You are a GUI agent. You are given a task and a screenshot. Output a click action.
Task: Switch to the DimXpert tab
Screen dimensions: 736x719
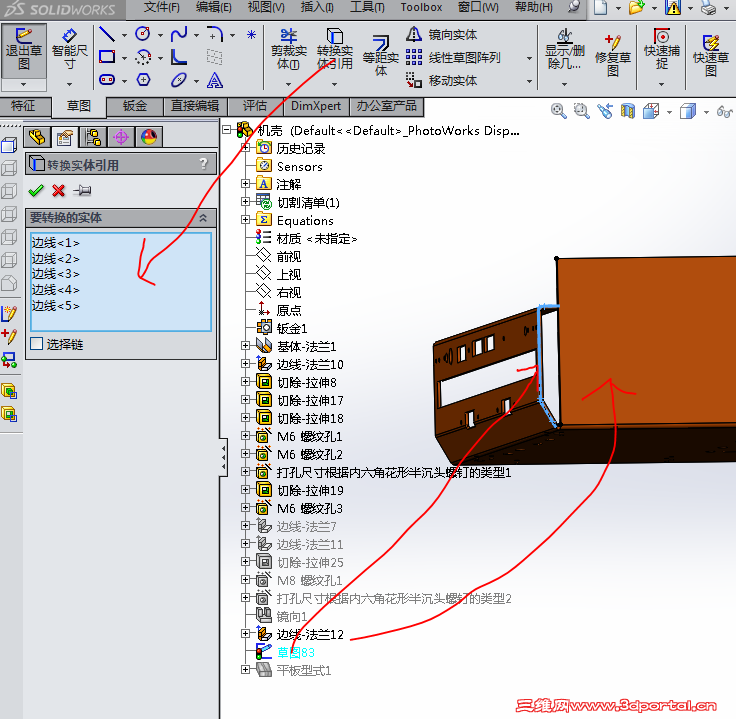316,107
